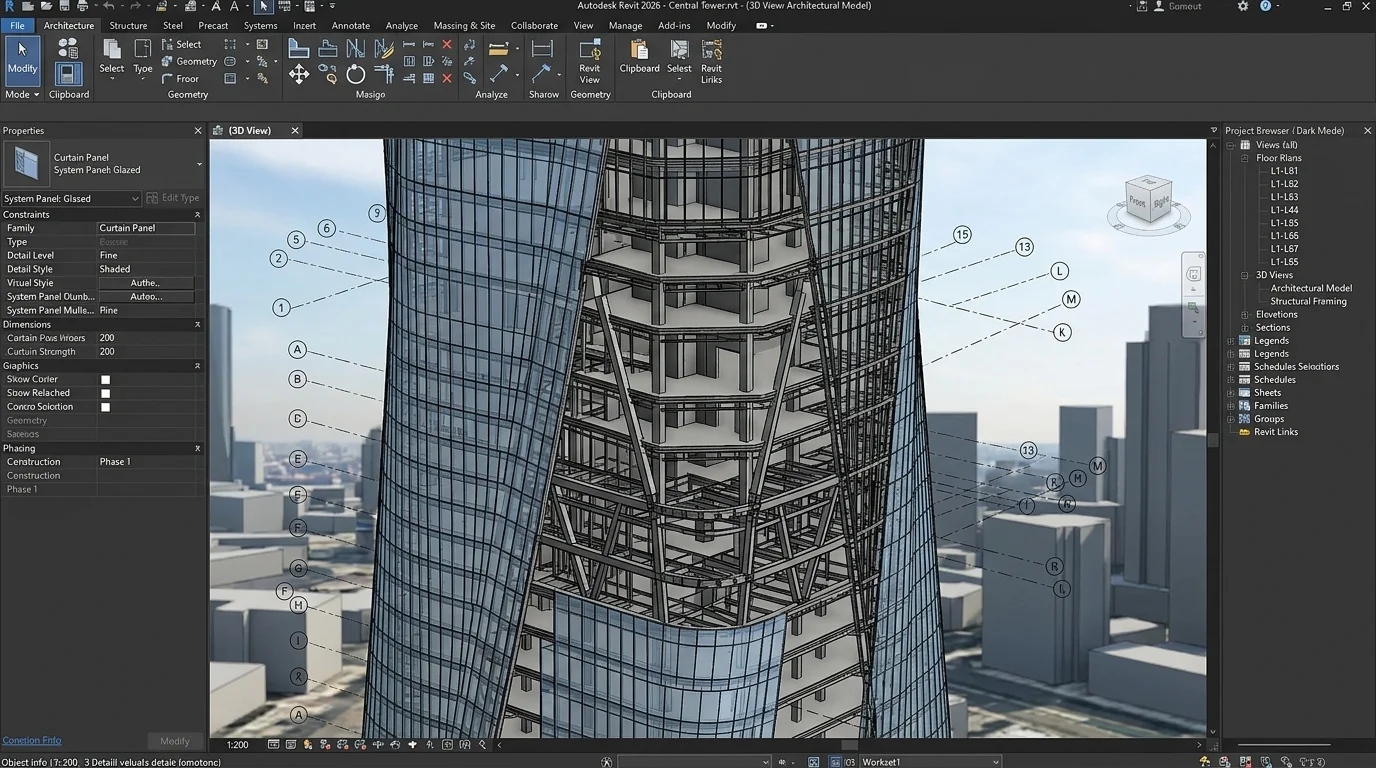Click the Undo arrow in quick access toolbar
Image resolution: width=1376 pixels, height=768 pixels.
tap(108, 6)
